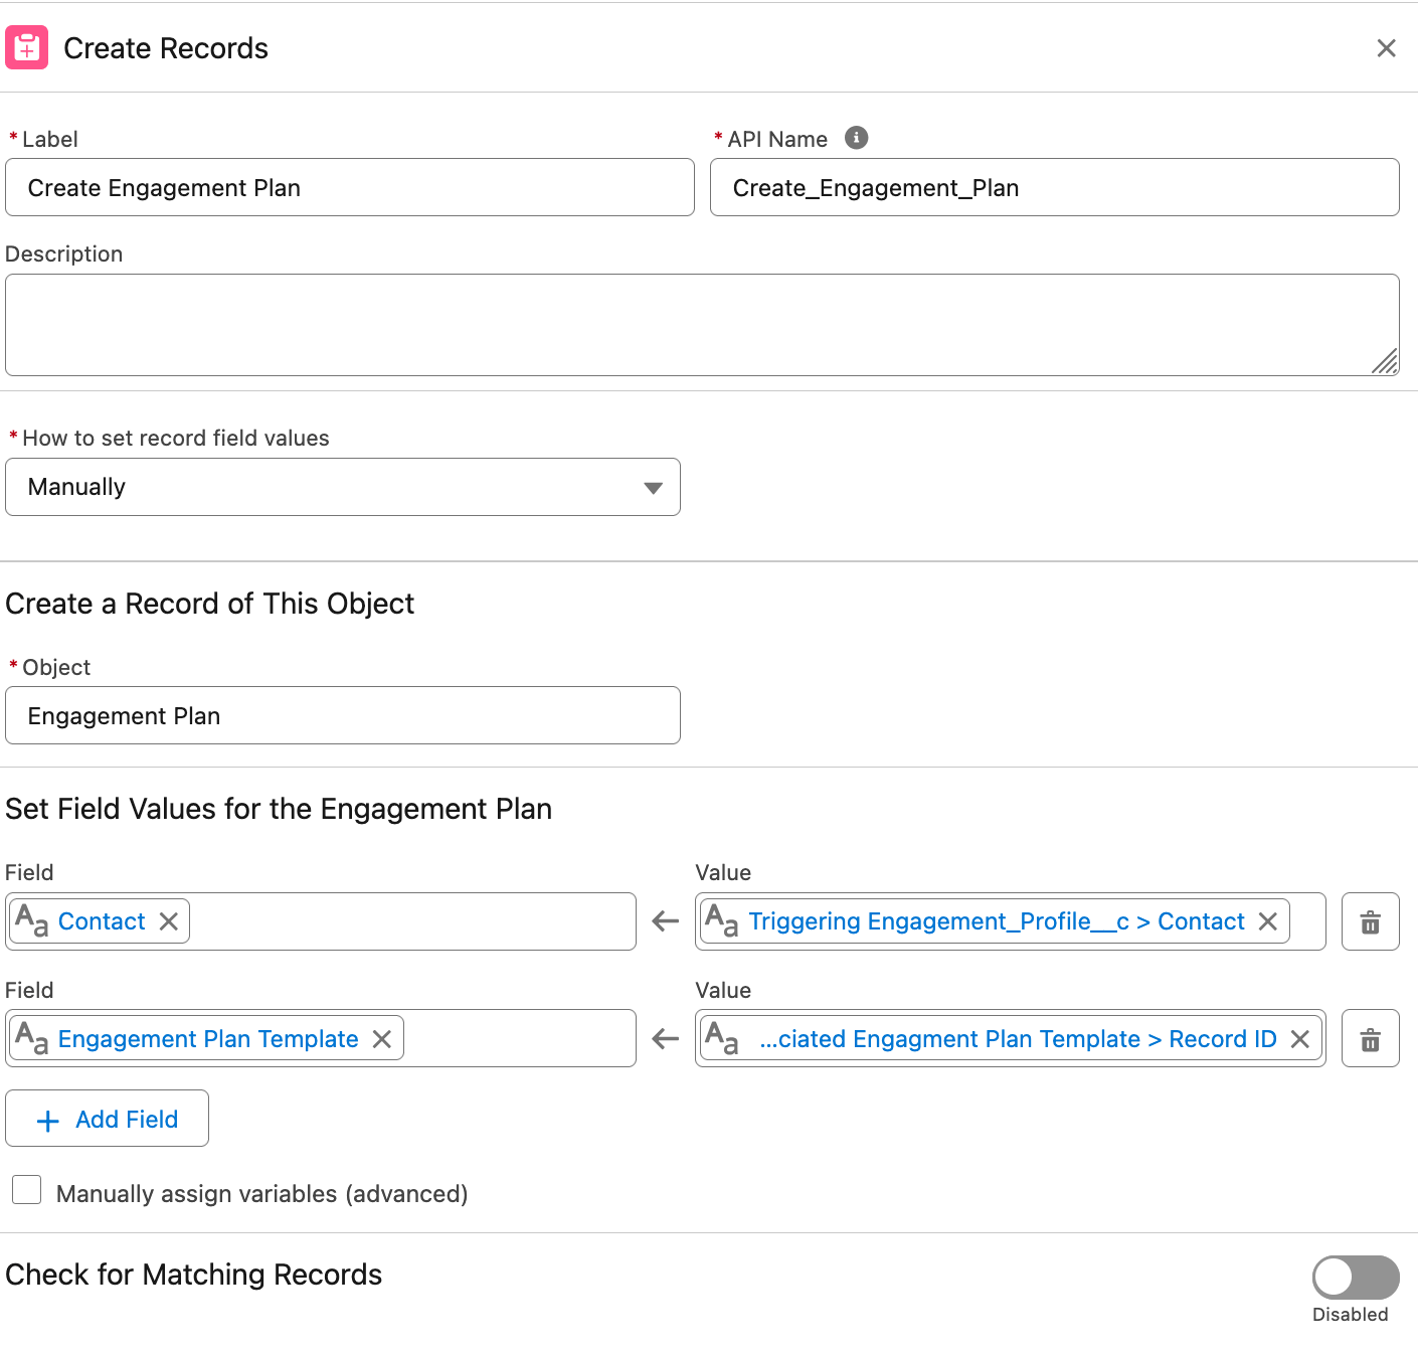The height and width of the screenshot is (1354, 1418).
Task: Check 'Manually assign variables (advanced)' checkbox
Action: [27, 1190]
